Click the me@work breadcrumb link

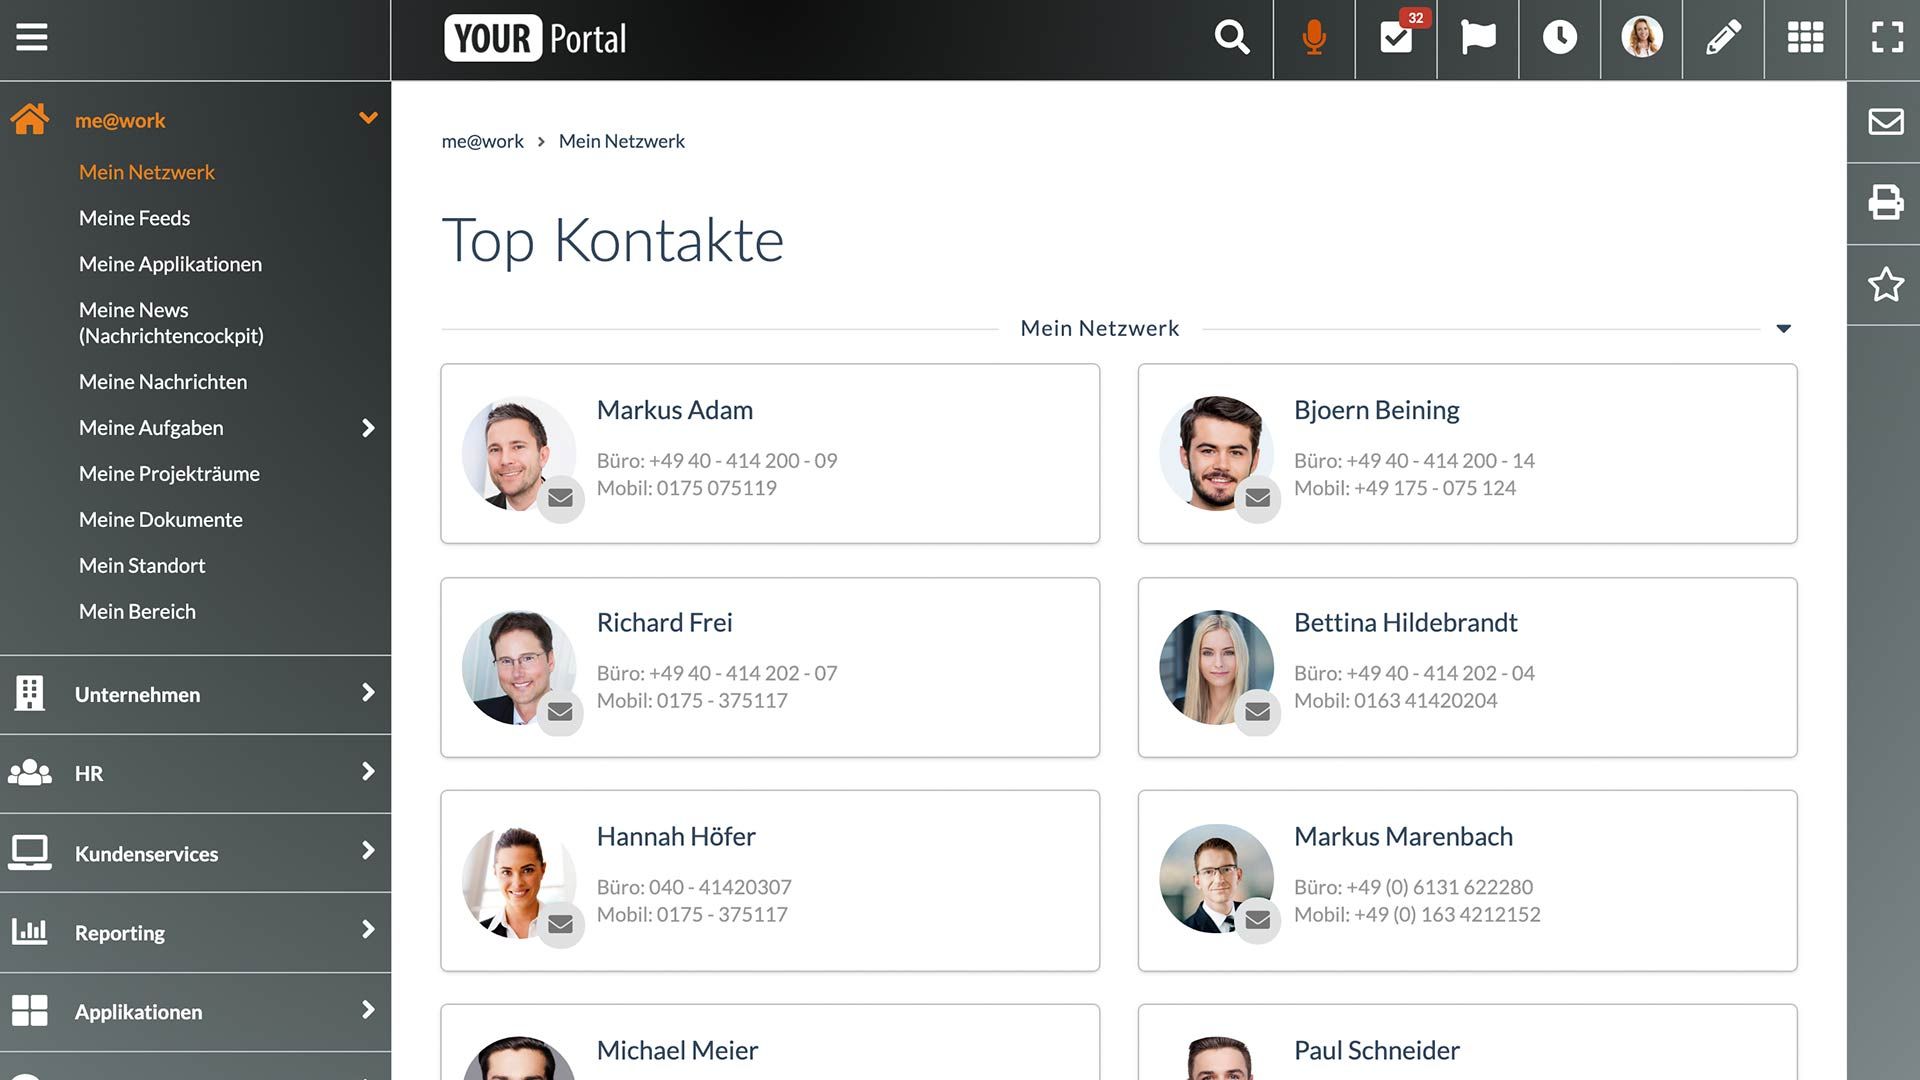pyautogui.click(x=482, y=141)
